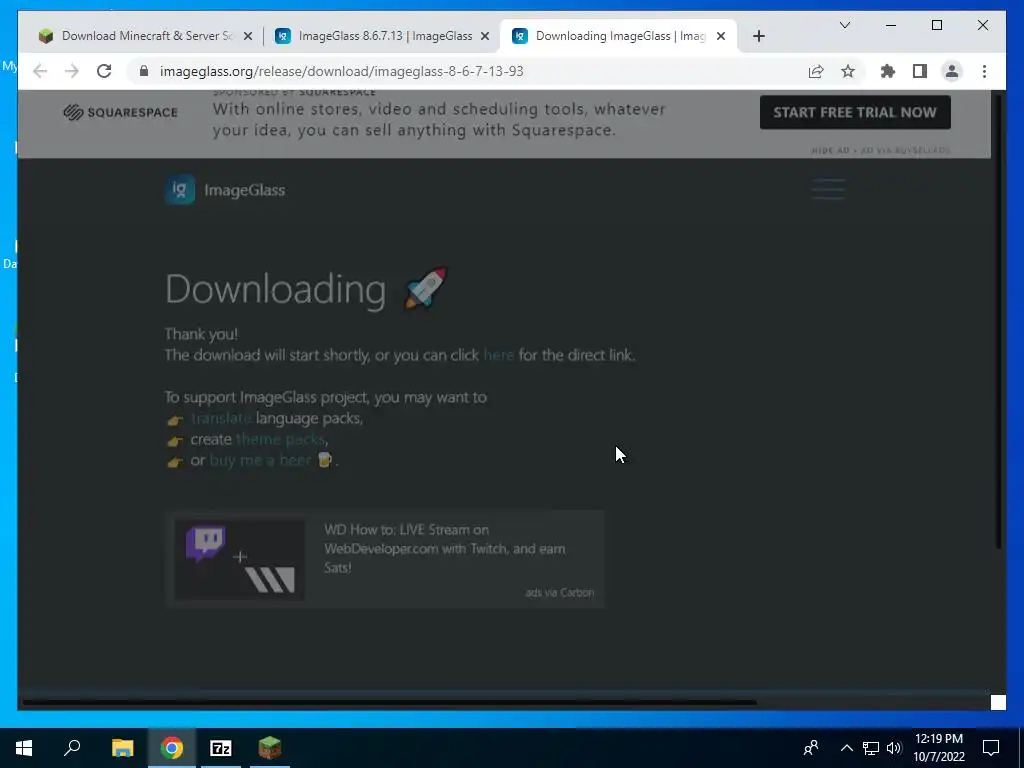This screenshot has height=768, width=1024.
Task: Open the Chrome three-dot menu
Action: 984,71
